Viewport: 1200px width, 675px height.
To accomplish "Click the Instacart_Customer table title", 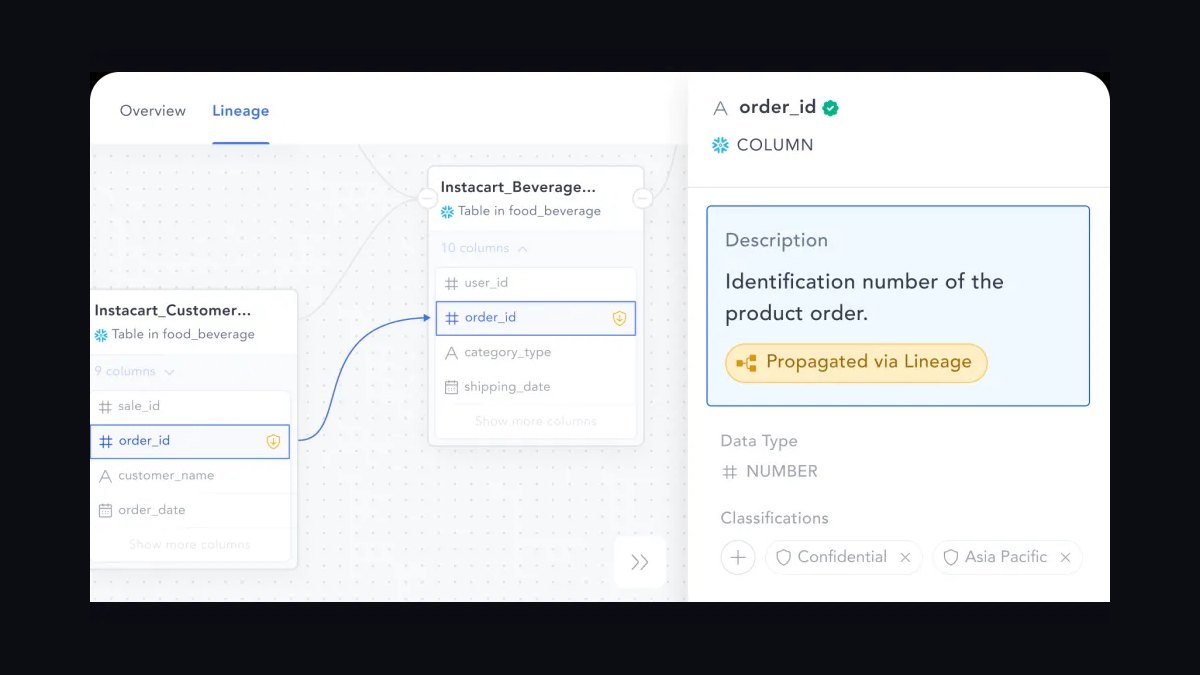I will tap(172, 310).
